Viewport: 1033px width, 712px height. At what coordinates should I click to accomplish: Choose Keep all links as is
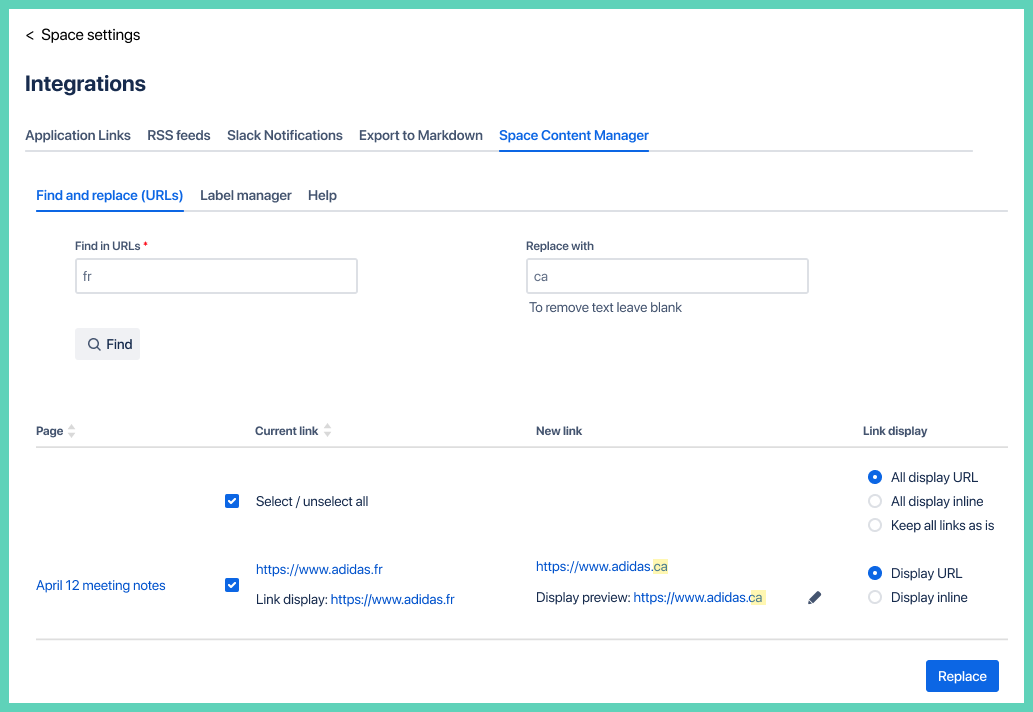coord(875,525)
